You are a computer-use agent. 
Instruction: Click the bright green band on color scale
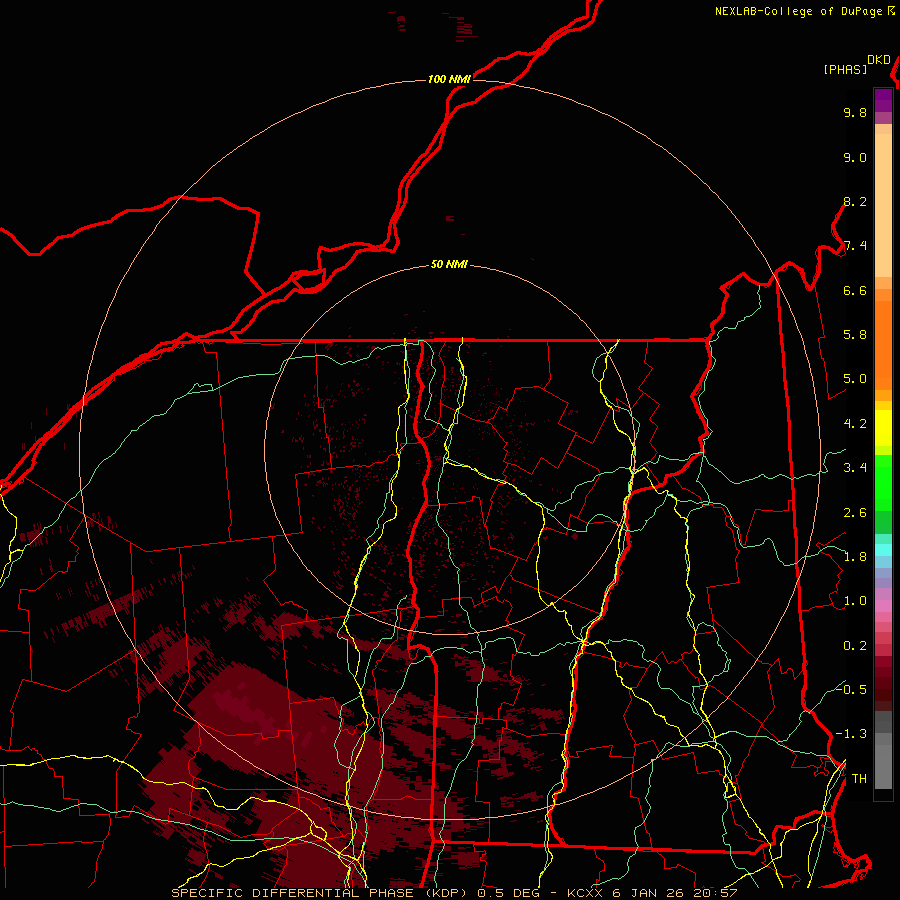pos(883,482)
